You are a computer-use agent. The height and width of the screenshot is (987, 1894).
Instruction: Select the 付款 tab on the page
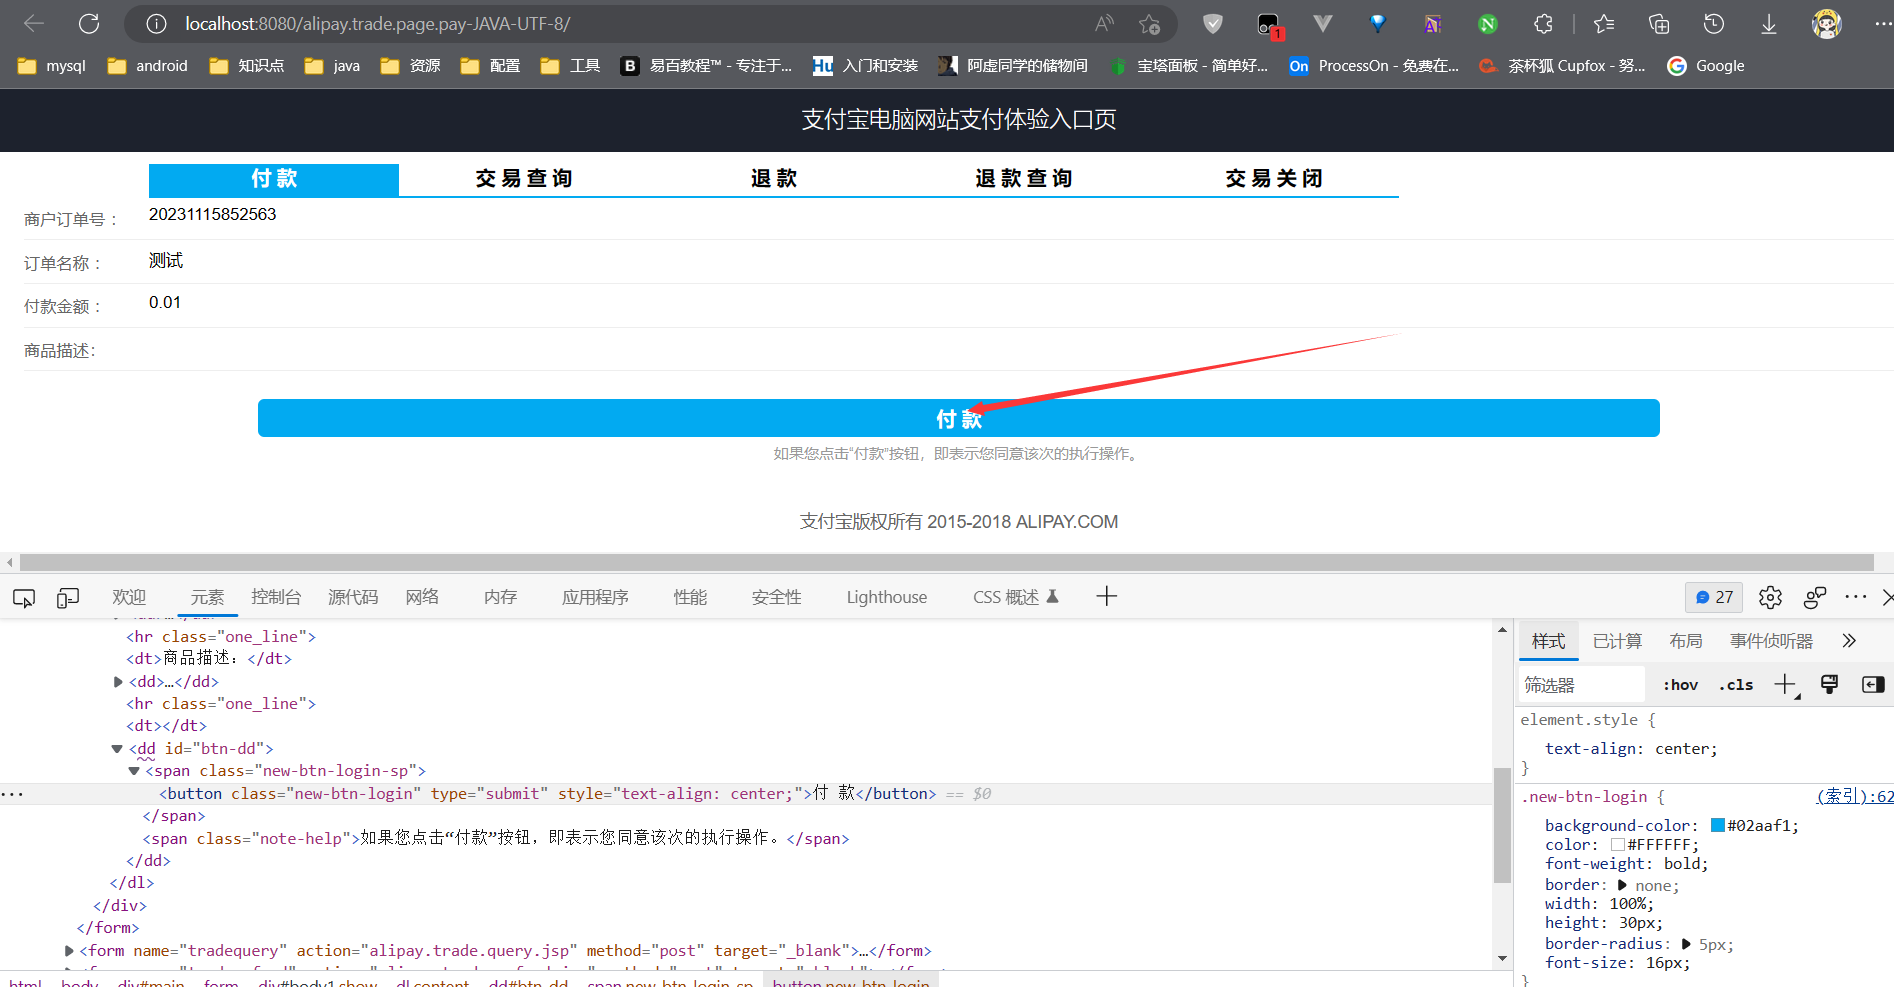[274, 179]
